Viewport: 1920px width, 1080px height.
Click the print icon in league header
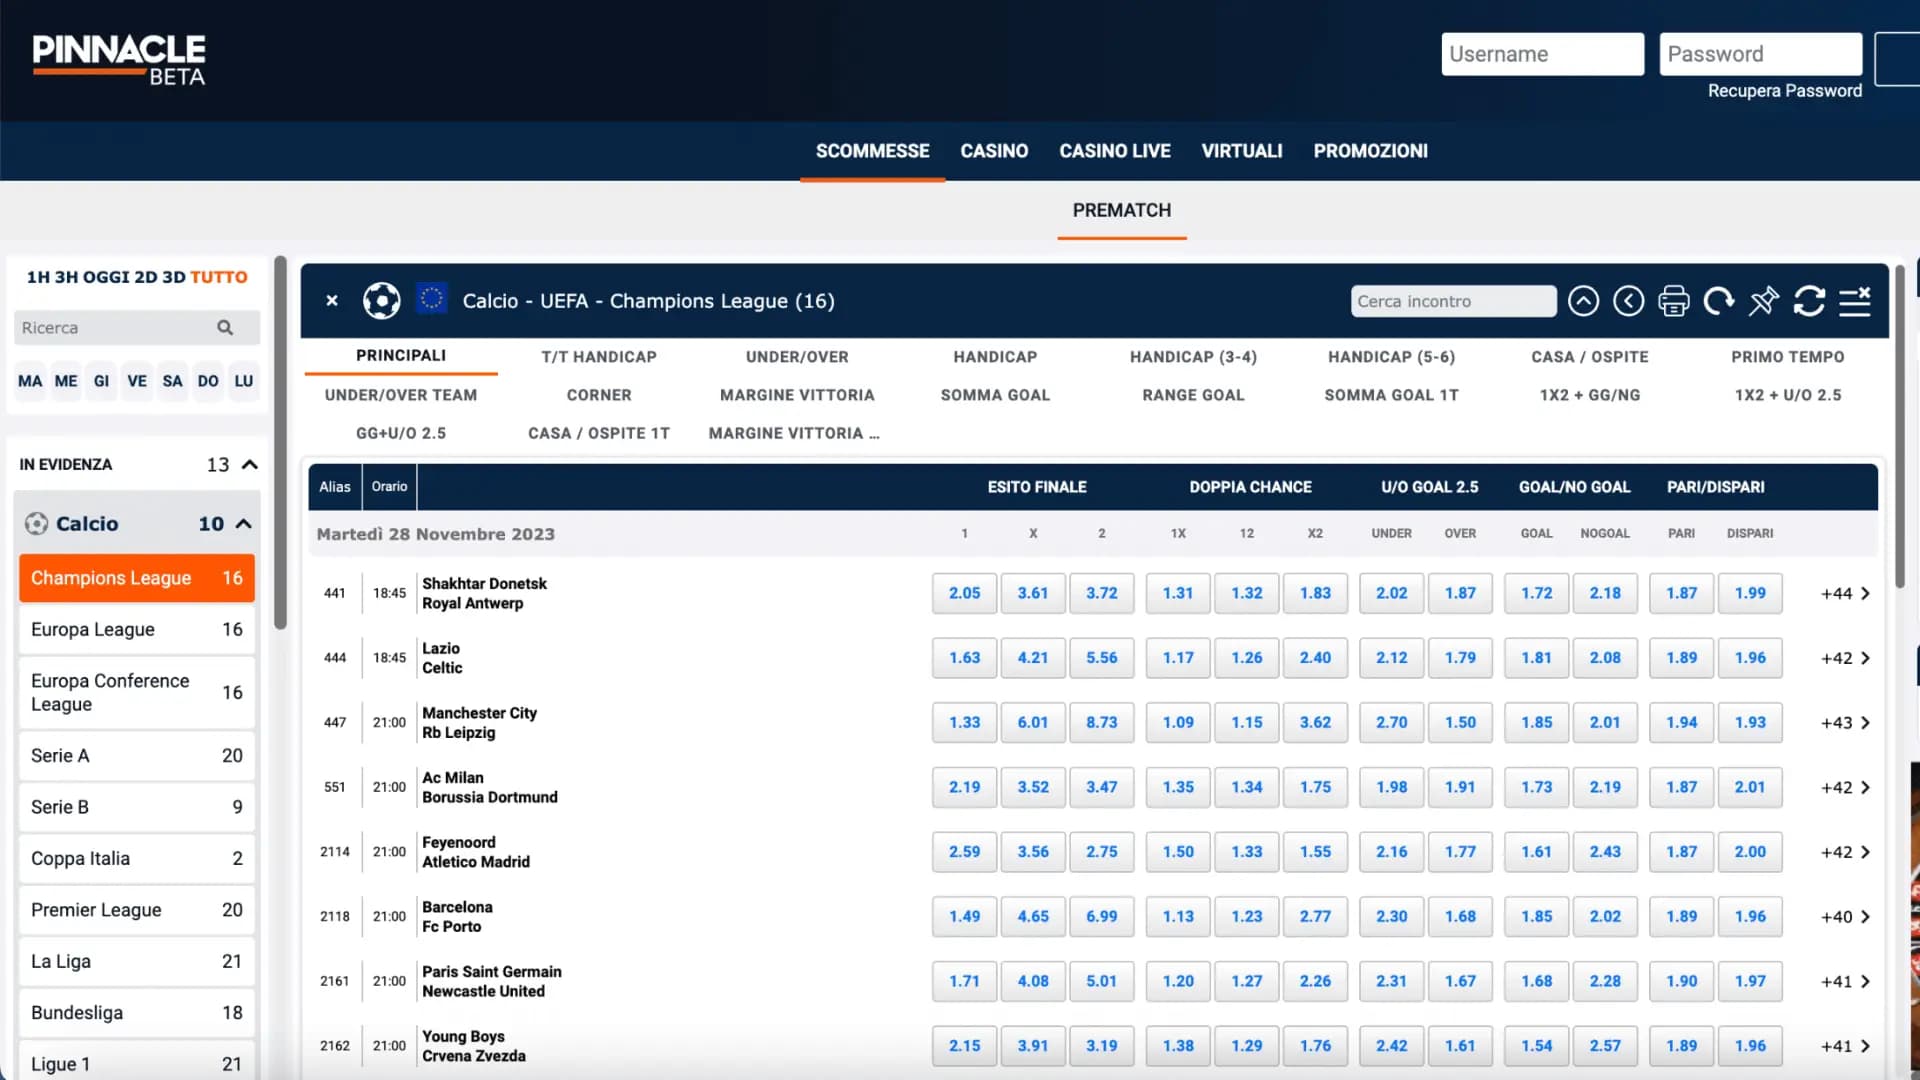[x=1673, y=301]
